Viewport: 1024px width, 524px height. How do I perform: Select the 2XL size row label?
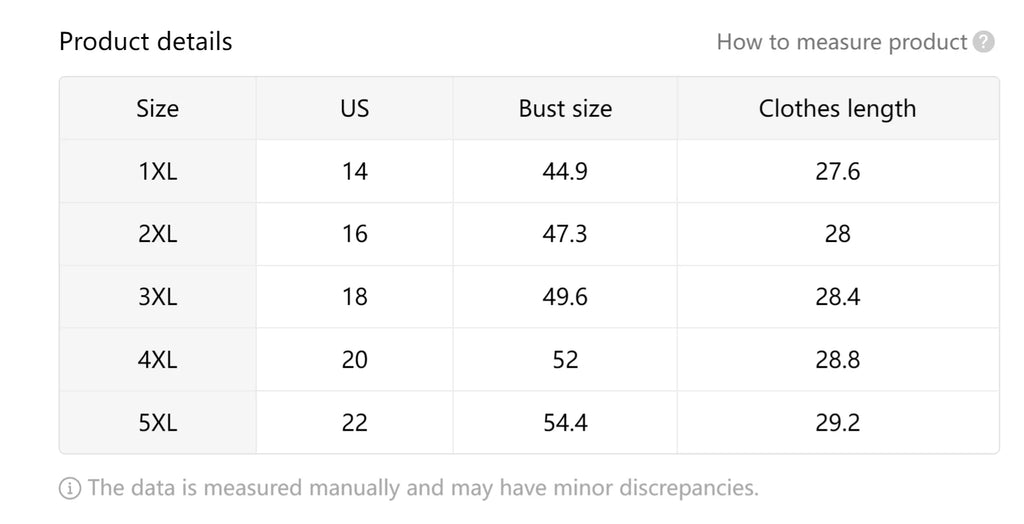[157, 234]
